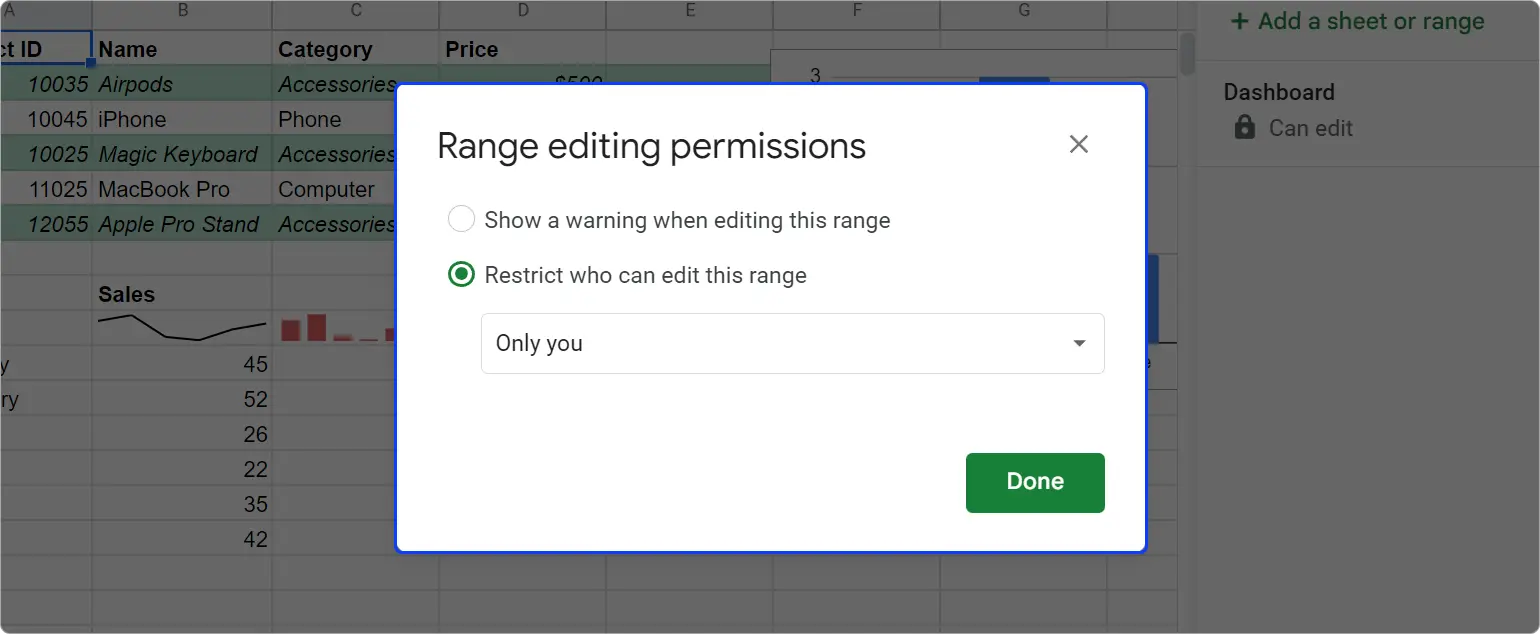The image size is (1540, 634).
Task: Click the plus icon beside 'Add a sheet'
Action: pyautogui.click(x=1239, y=22)
